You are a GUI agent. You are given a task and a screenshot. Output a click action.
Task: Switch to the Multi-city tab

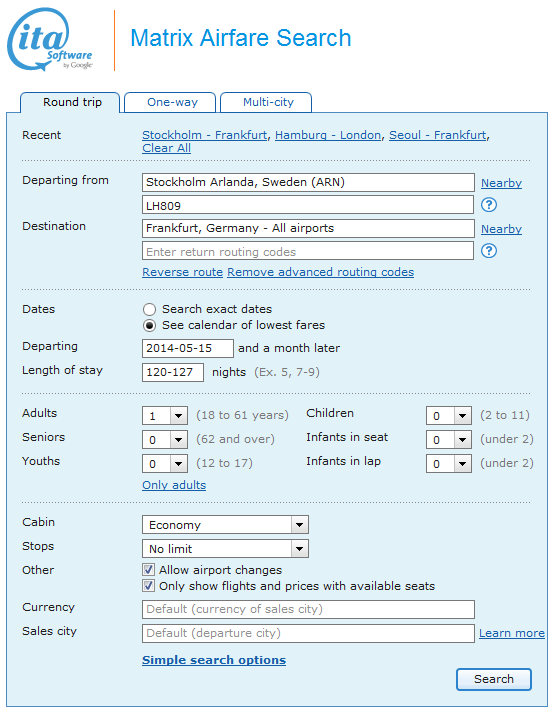pos(268,102)
